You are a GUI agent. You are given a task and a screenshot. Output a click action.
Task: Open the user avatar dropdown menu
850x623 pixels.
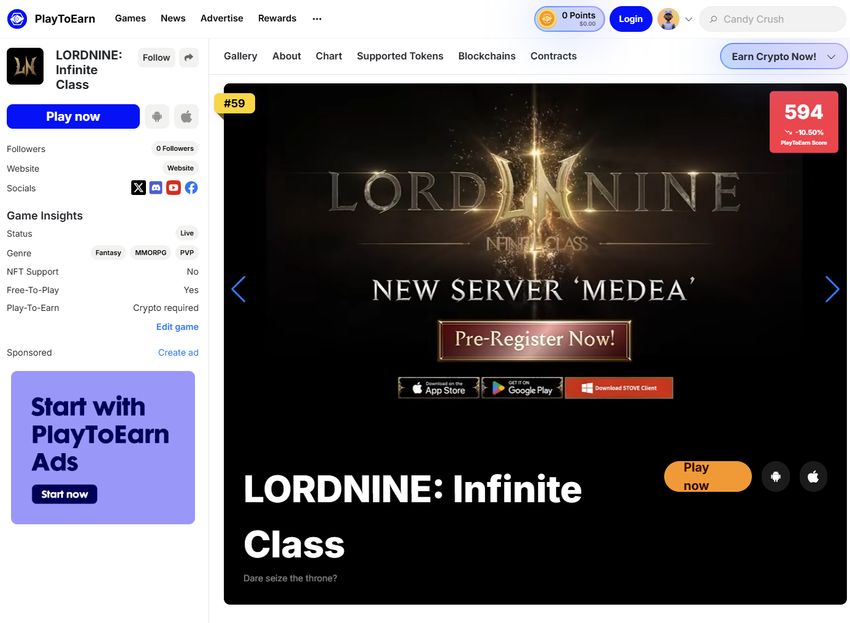(x=675, y=19)
